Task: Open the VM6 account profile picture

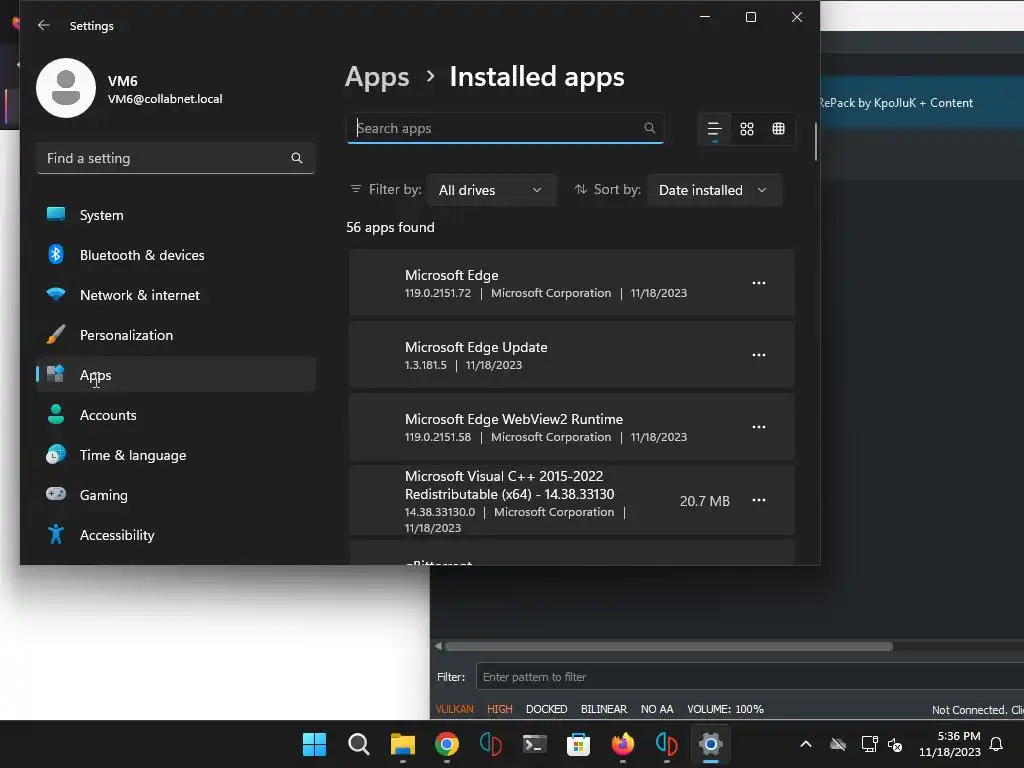Action: [66, 88]
